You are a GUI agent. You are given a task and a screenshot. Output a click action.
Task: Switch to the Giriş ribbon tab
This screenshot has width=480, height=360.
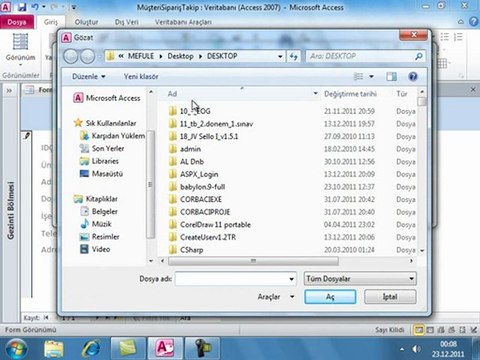(x=51, y=22)
